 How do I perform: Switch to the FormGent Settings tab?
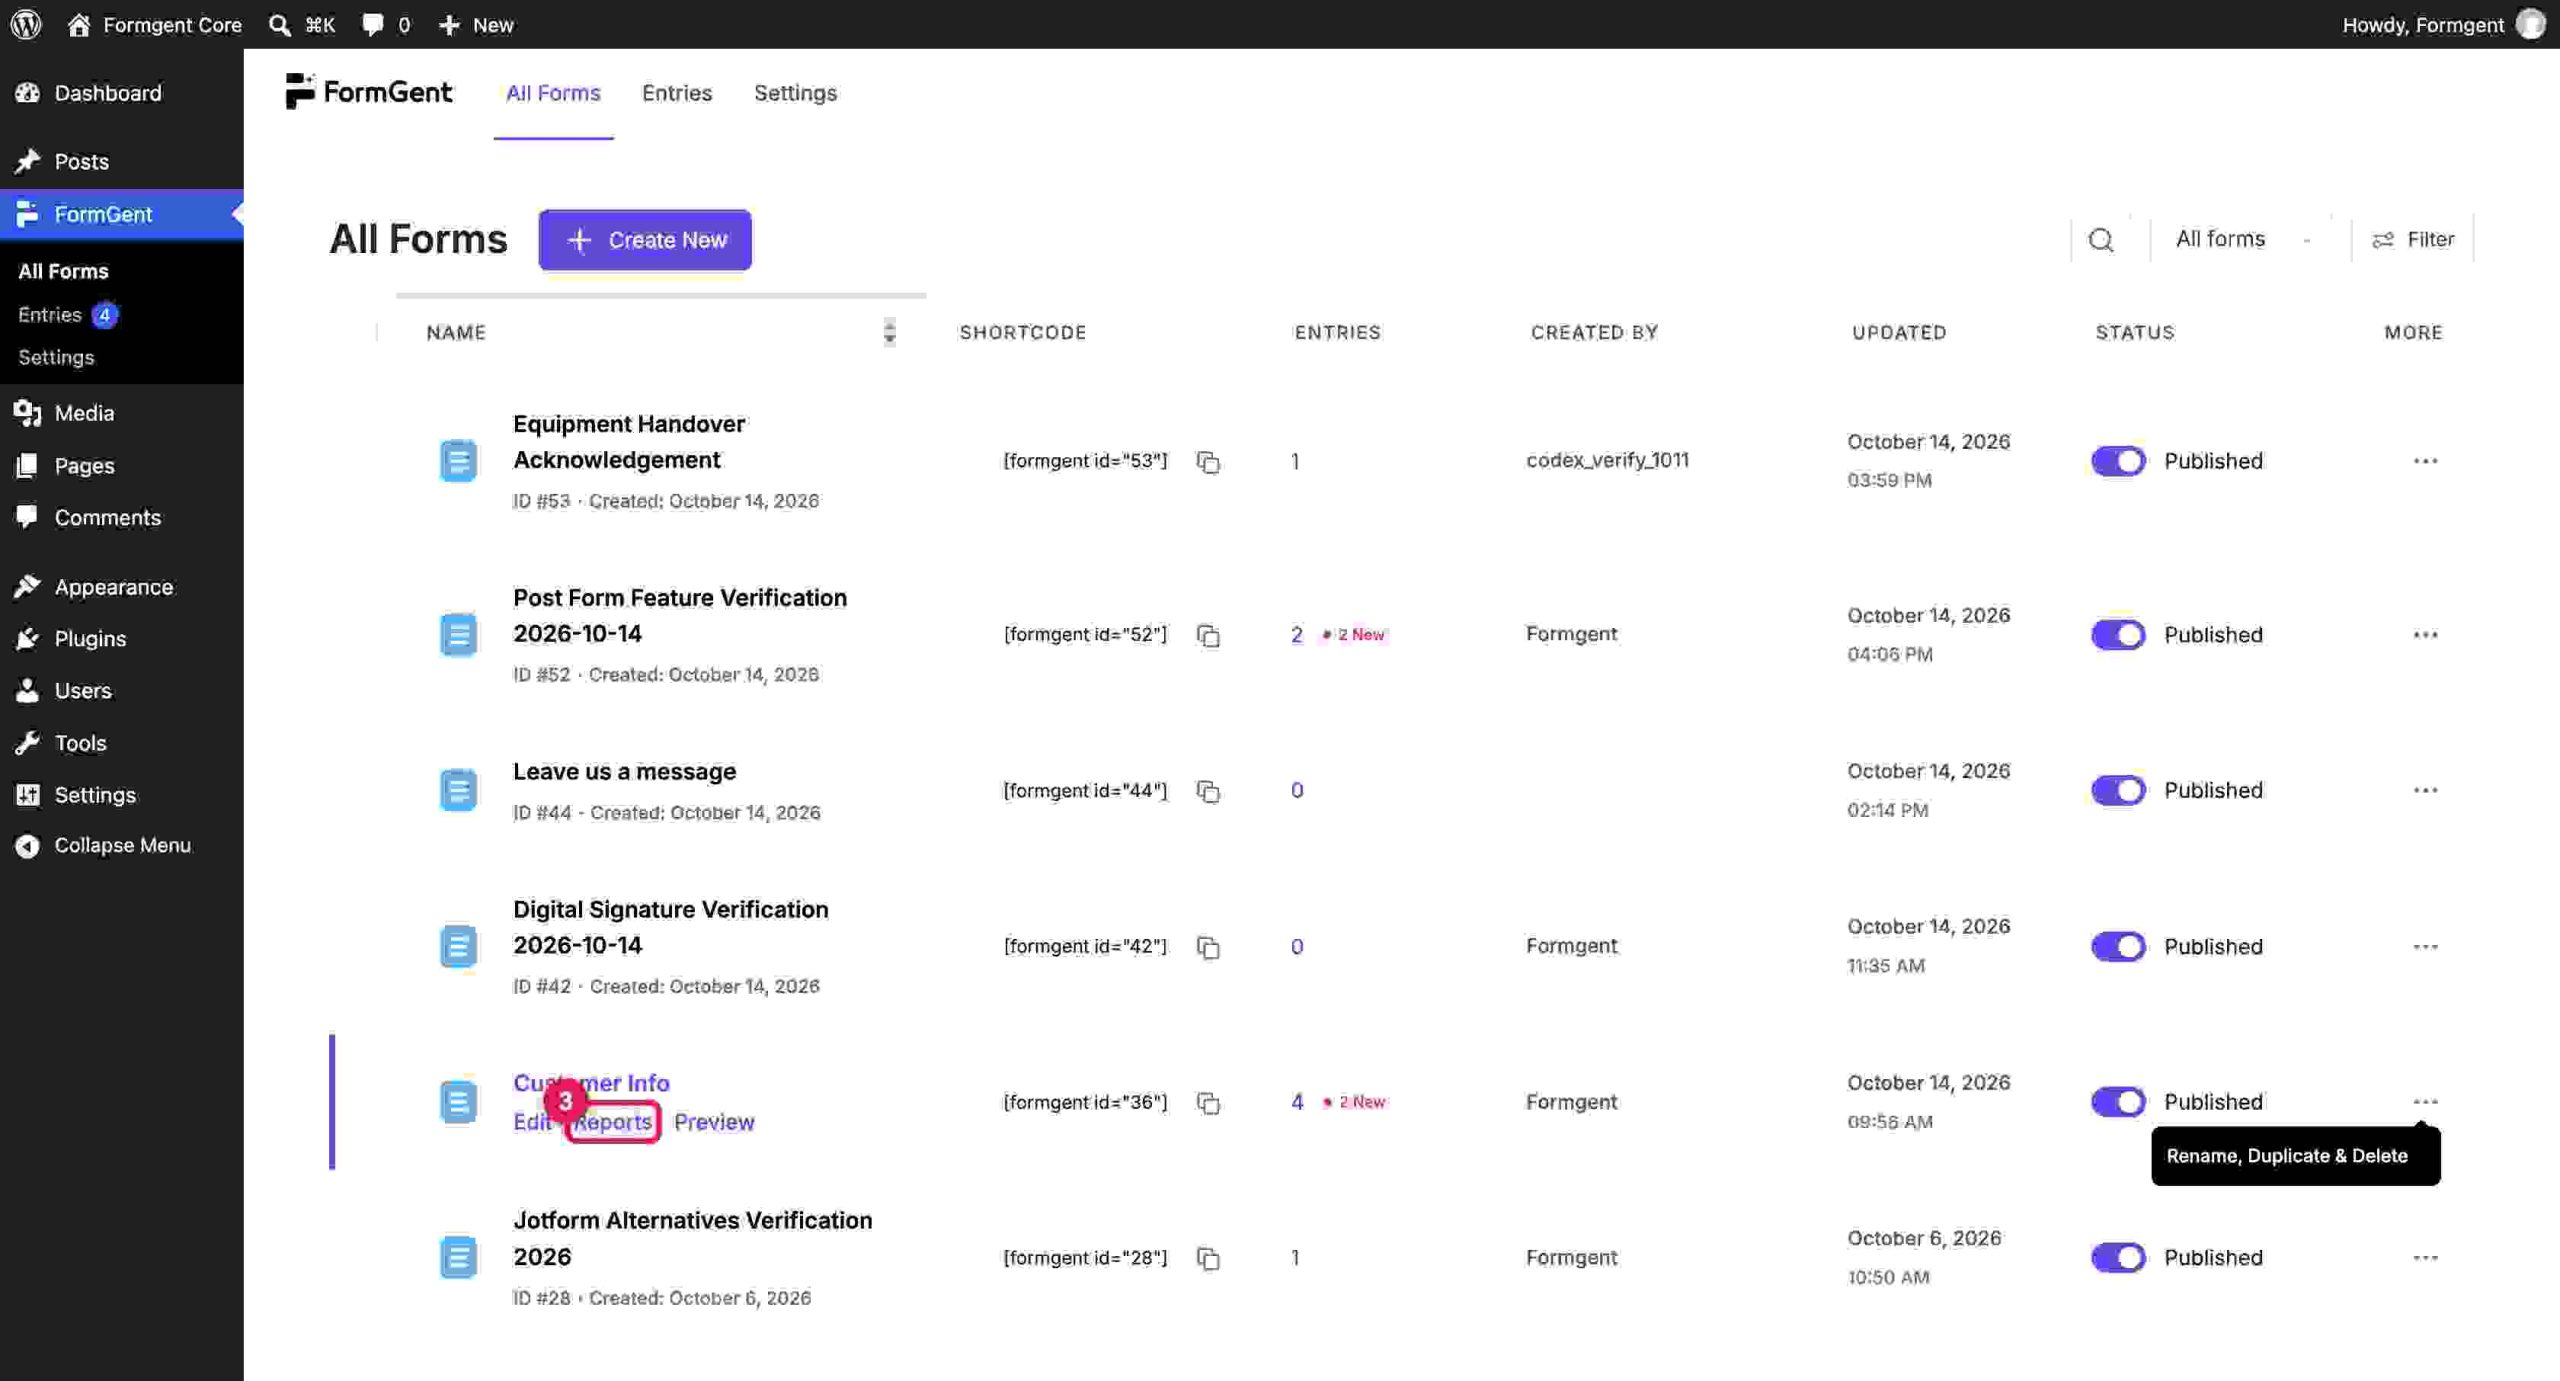(x=795, y=93)
